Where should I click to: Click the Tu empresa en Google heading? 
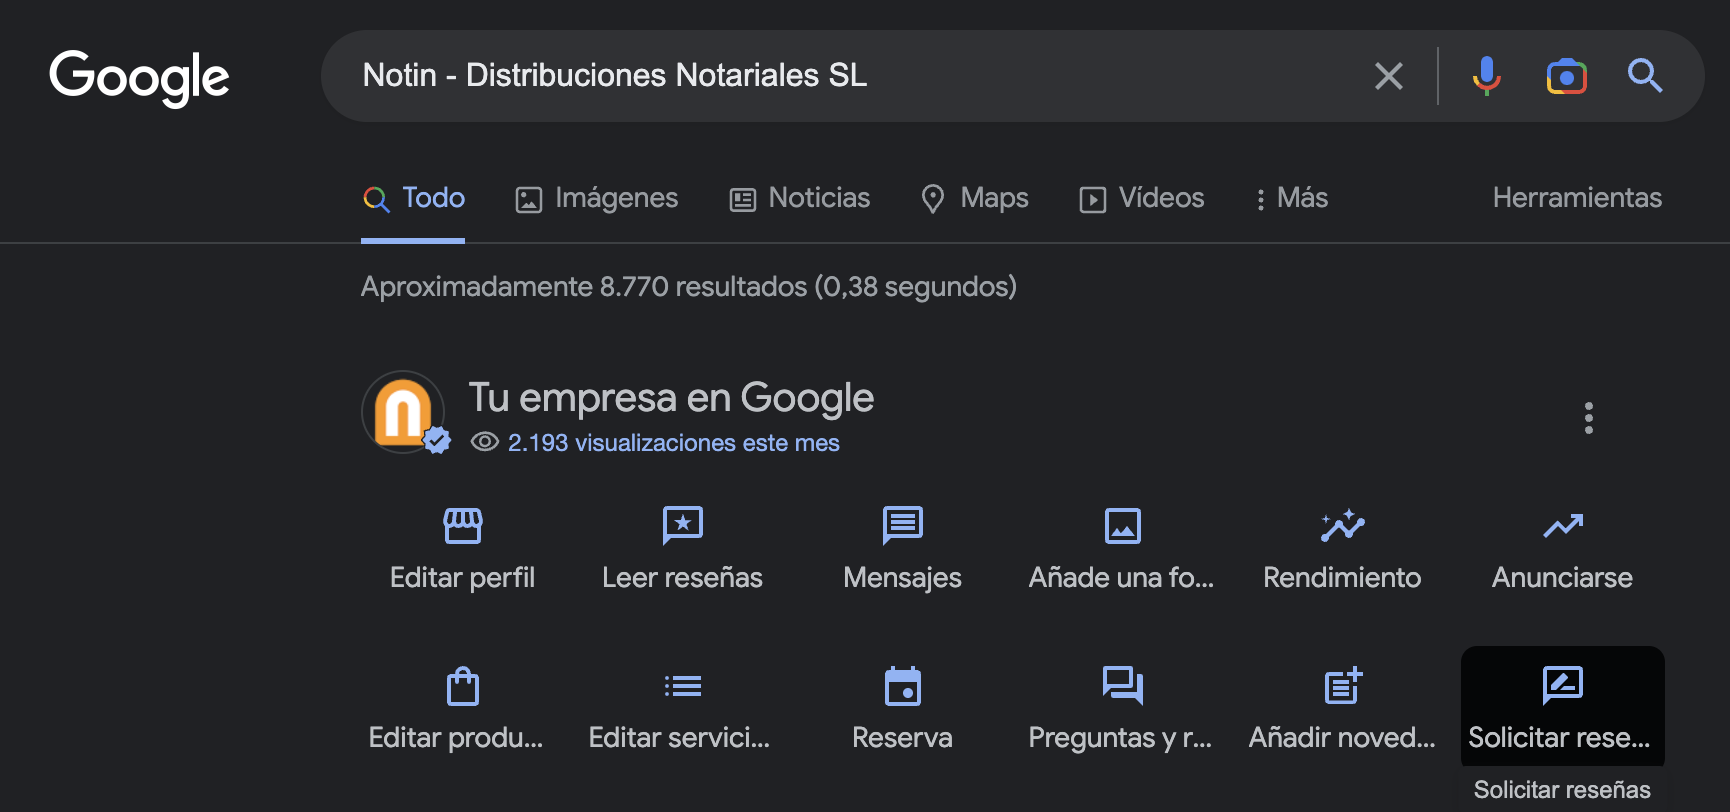pos(671,398)
